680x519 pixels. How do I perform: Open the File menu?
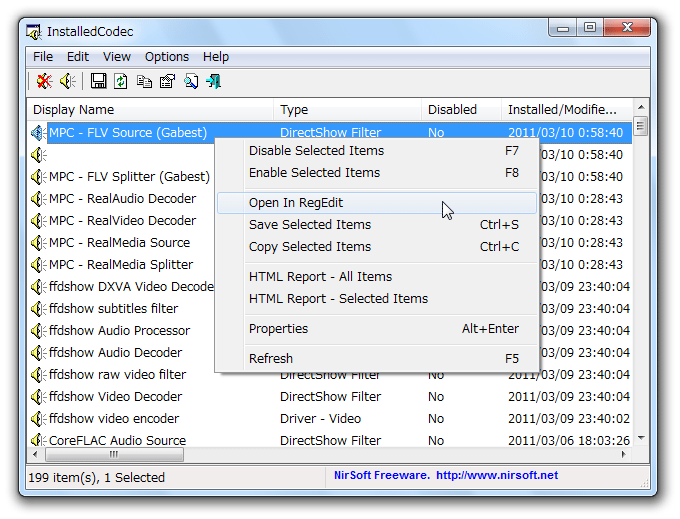(43, 57)
